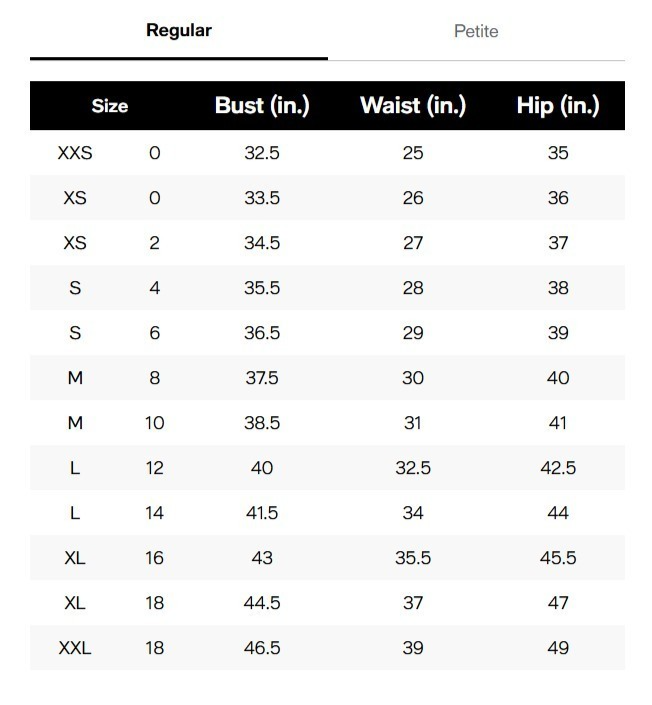Select the Regular tab
The height and width of the screenshot is (705, 652).
tap(179, 30)
